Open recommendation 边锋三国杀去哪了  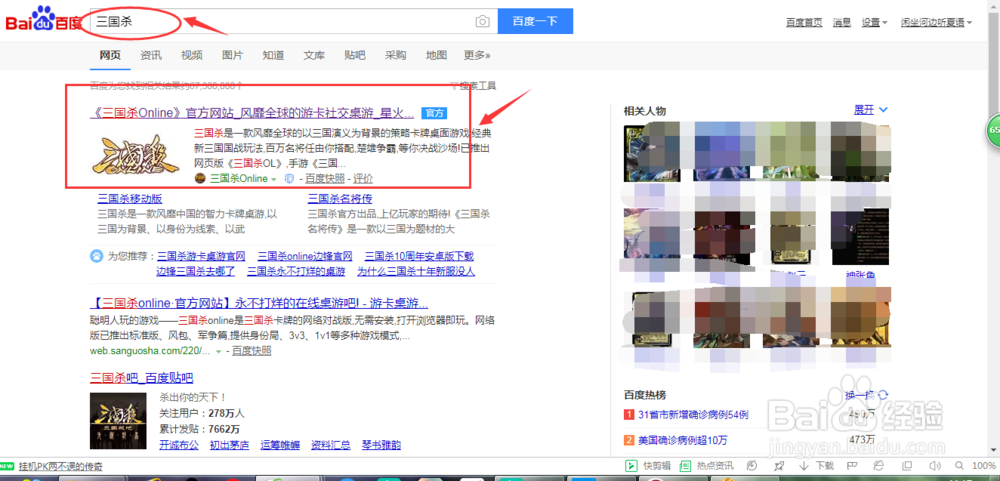pos(196,271)
